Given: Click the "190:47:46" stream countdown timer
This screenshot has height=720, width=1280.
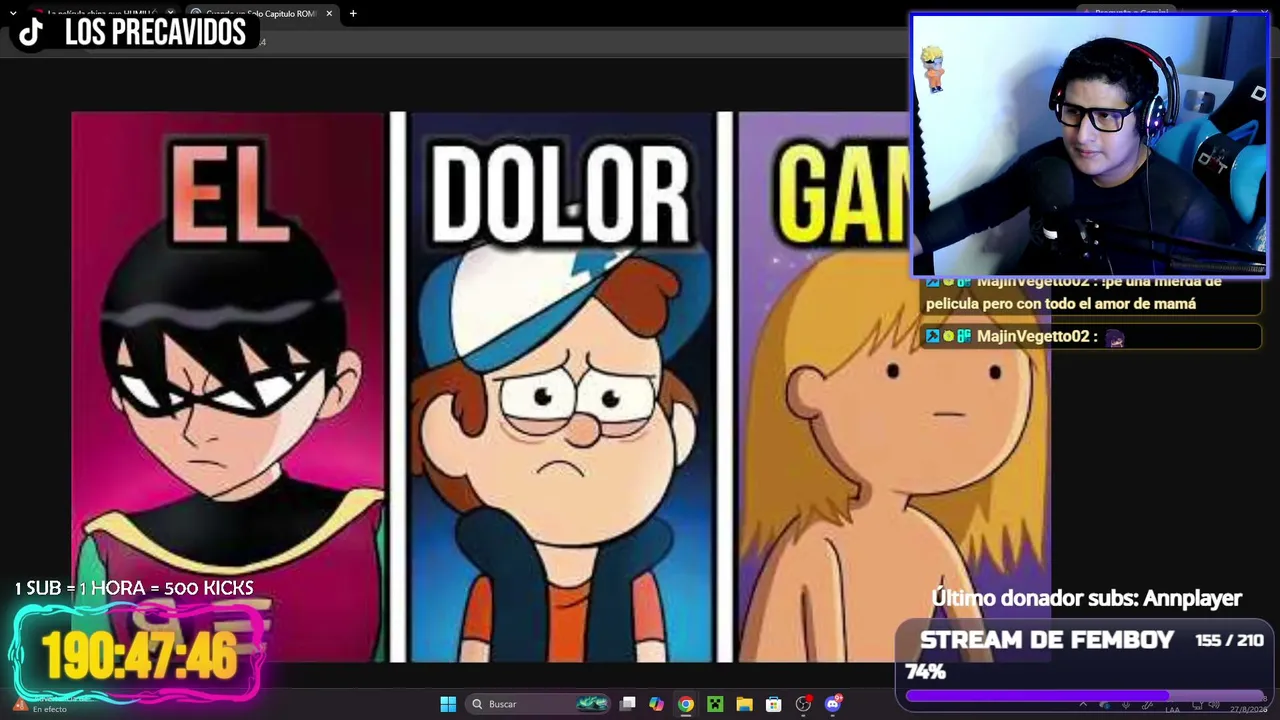Looking at the screenshot, I should point(138,655).
